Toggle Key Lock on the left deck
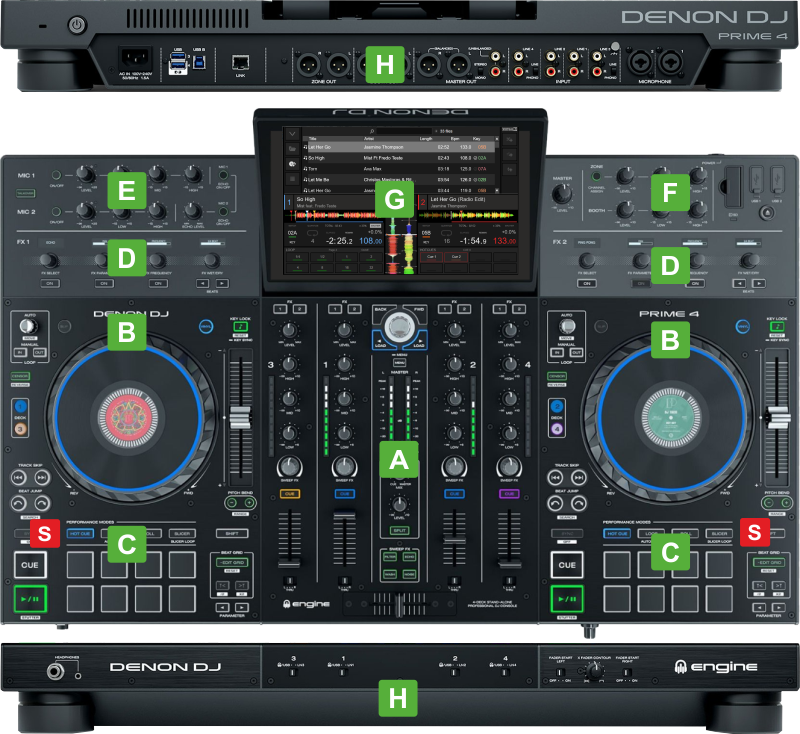The height and width of the screenshot is (734, 800). 240,326
